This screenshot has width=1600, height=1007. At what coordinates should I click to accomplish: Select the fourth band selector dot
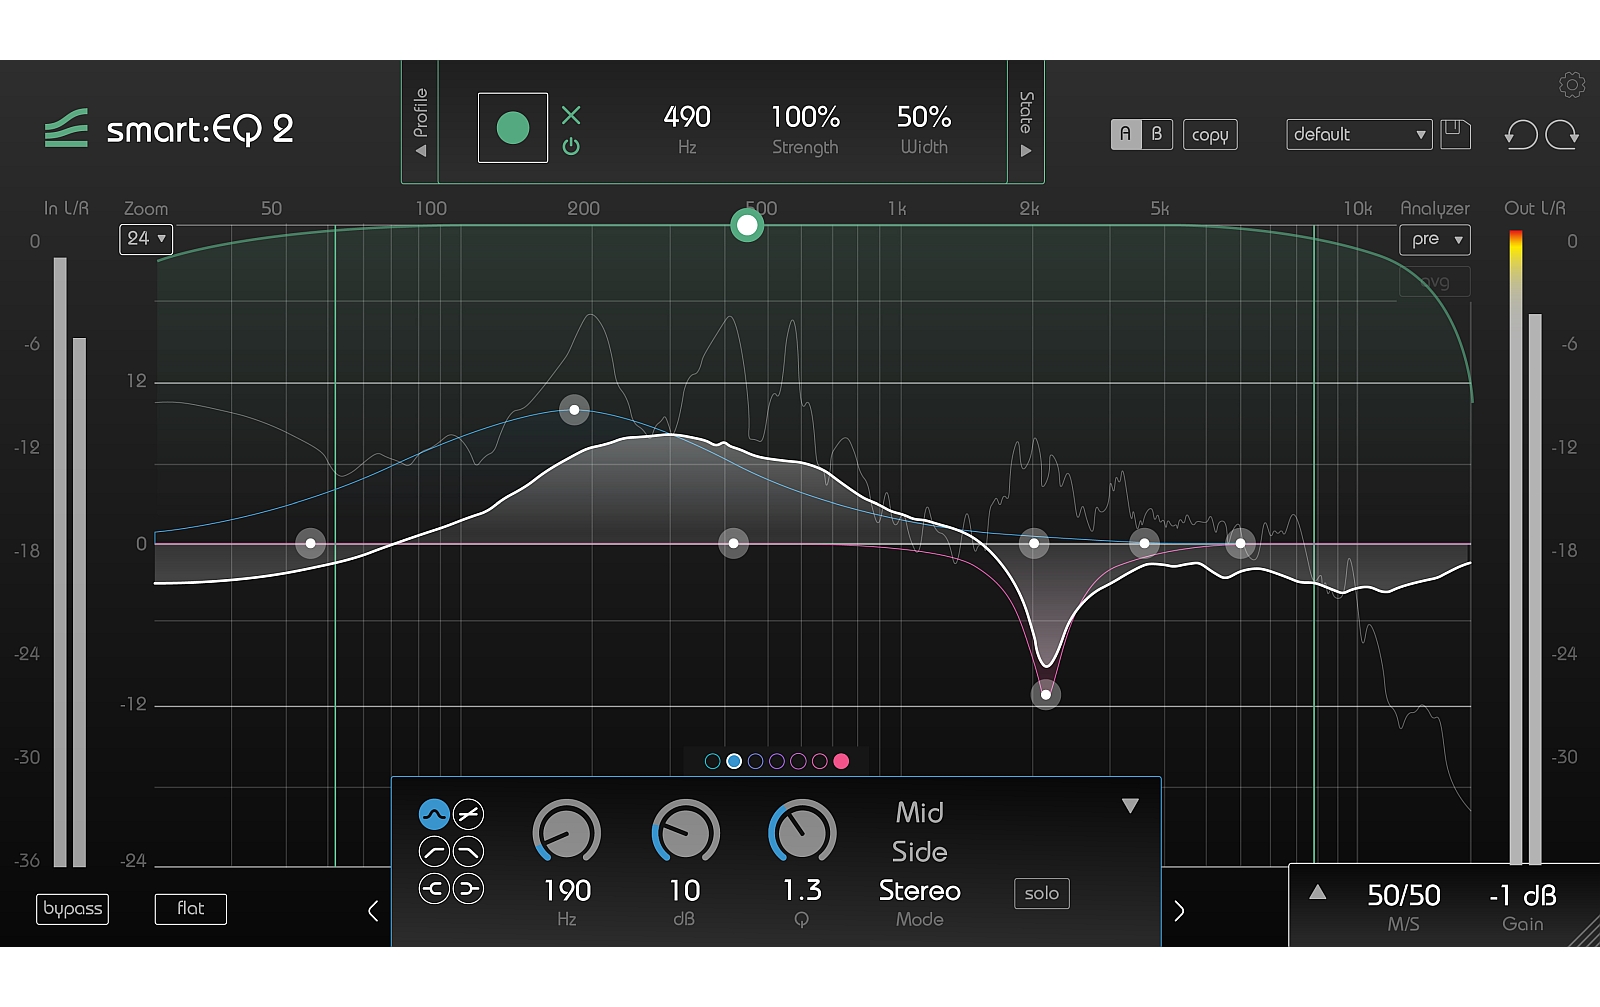click(x=777, y=761)
